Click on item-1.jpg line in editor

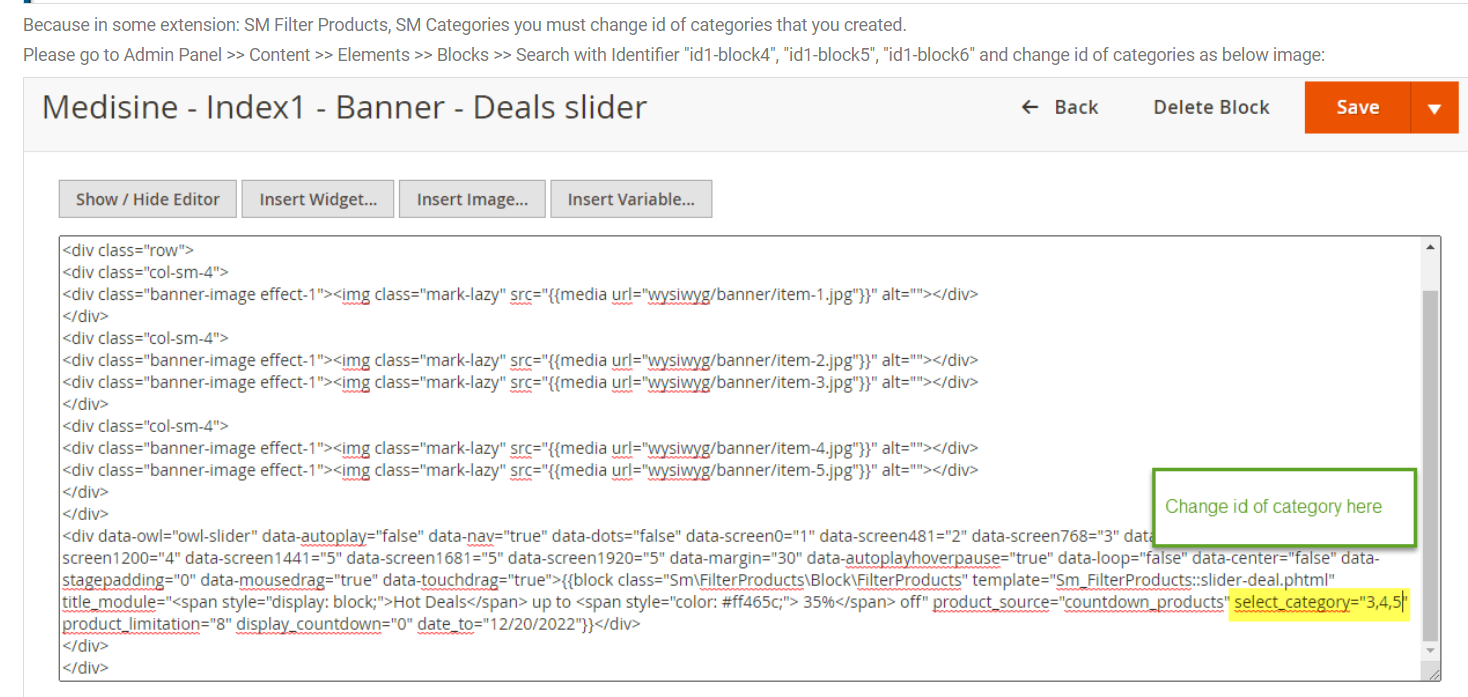click(x=520, y=294)
